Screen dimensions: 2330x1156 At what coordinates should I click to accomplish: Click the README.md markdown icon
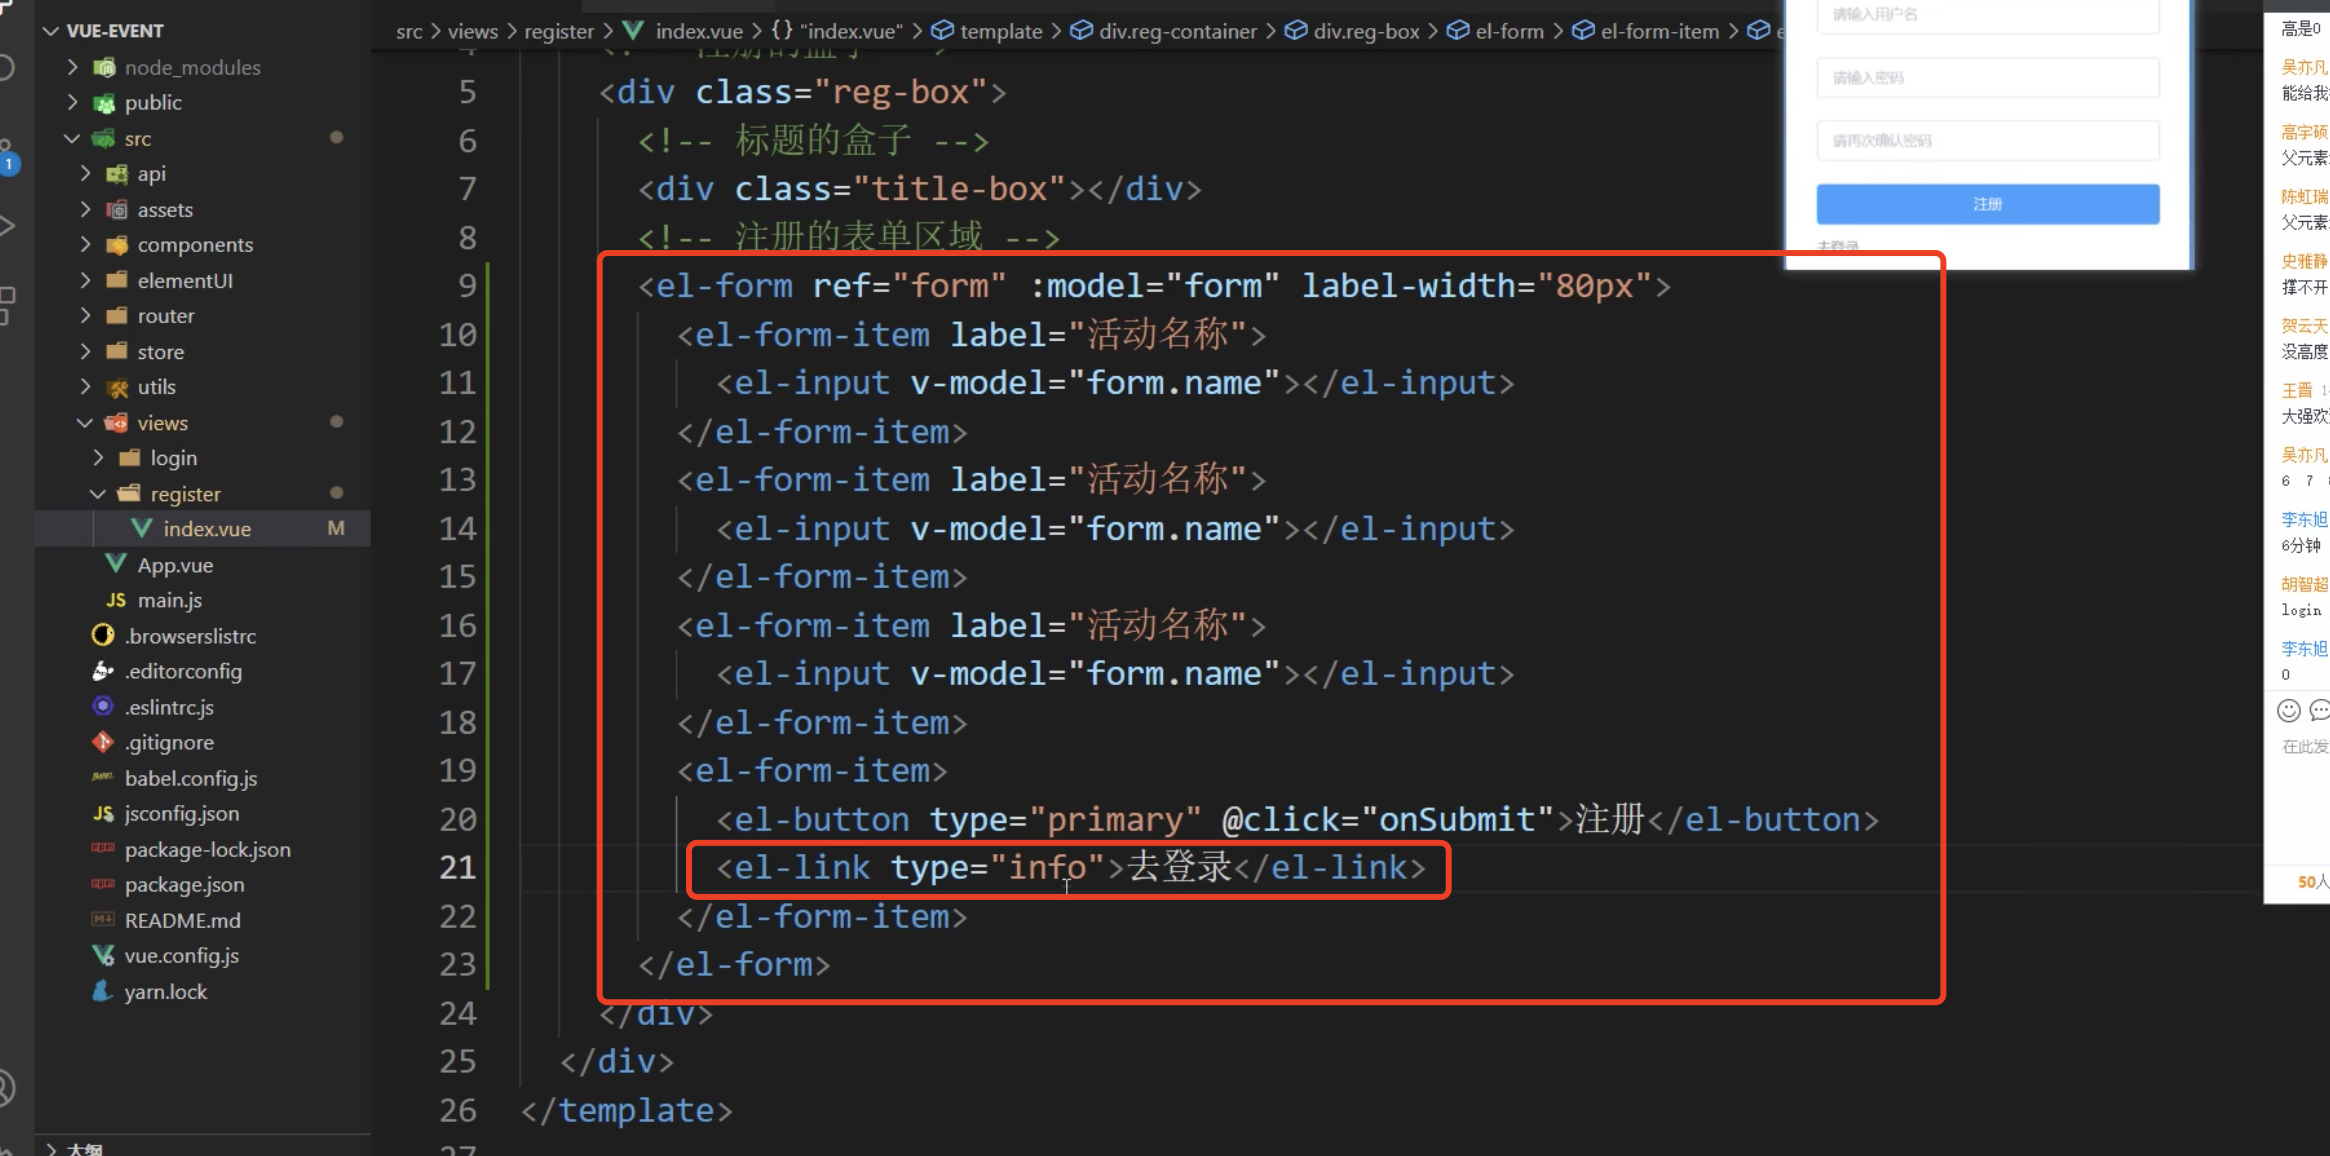(103, 920)
